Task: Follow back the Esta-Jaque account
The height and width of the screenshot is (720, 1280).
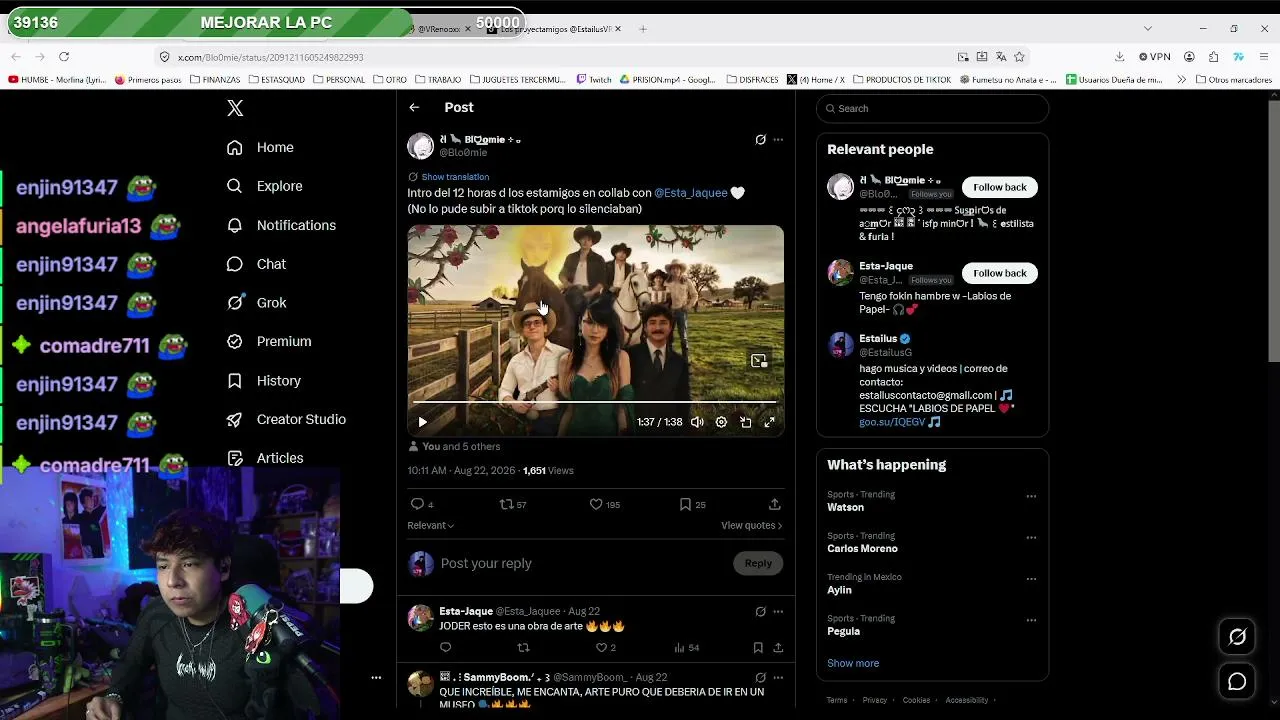Action: [x=1000, y=273]
